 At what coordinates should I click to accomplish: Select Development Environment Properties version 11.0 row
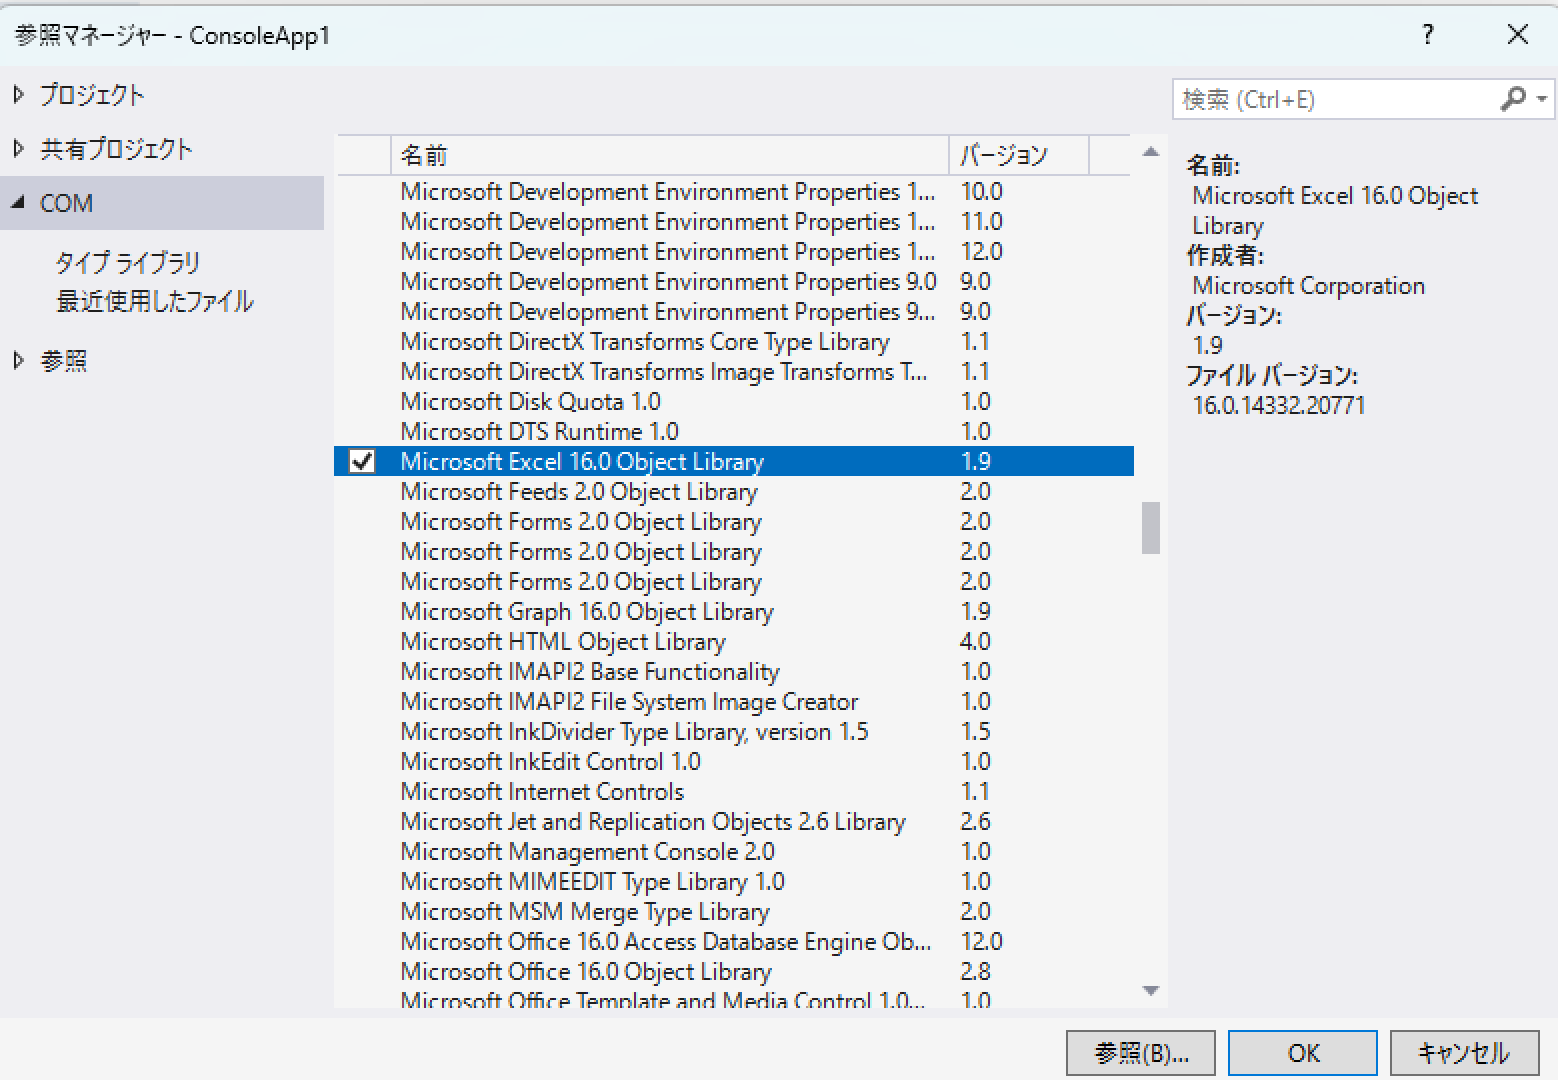pos(734,221)
